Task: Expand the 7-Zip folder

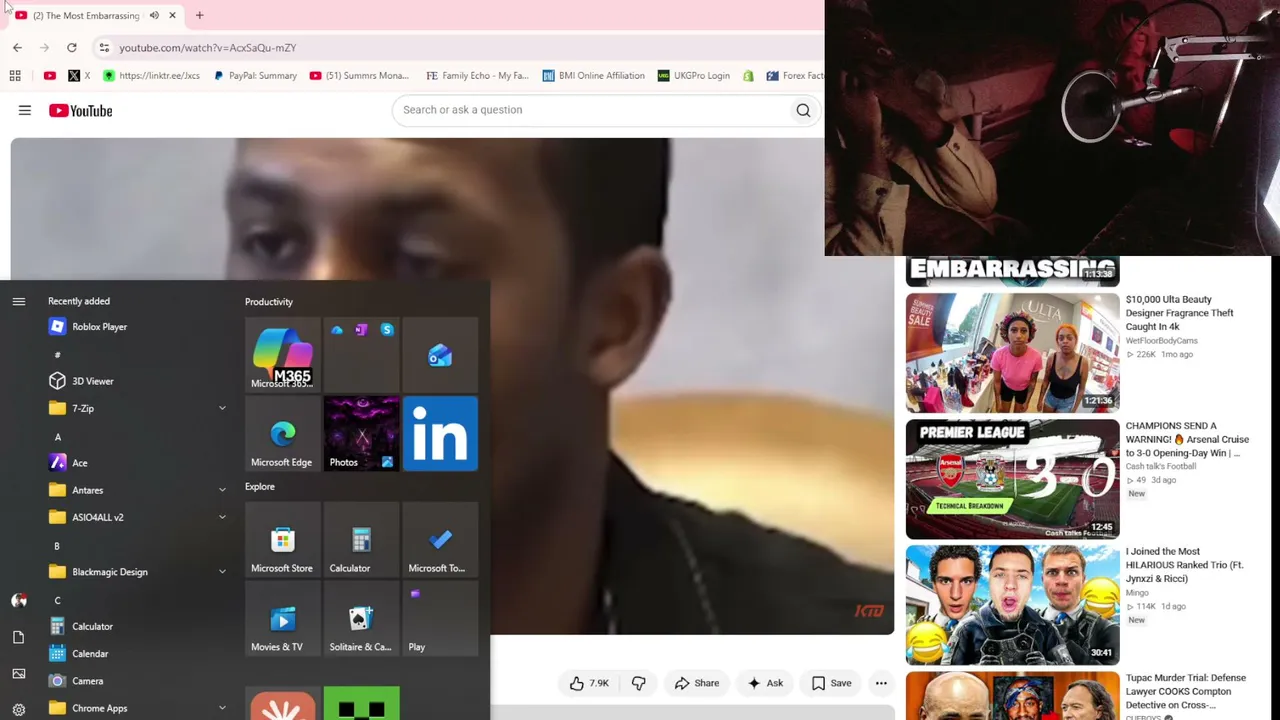Action: coord(138,409)
